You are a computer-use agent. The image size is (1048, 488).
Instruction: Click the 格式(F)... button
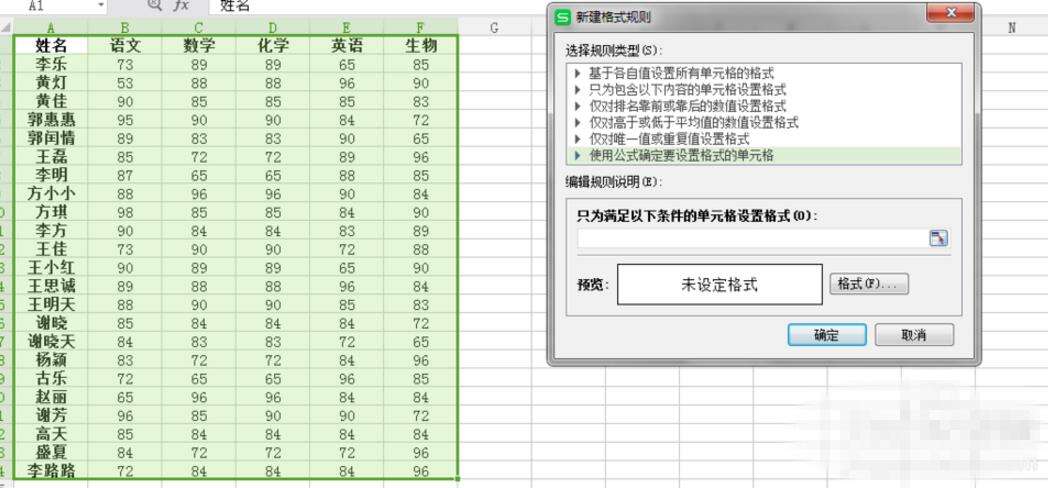coord(869,284)
